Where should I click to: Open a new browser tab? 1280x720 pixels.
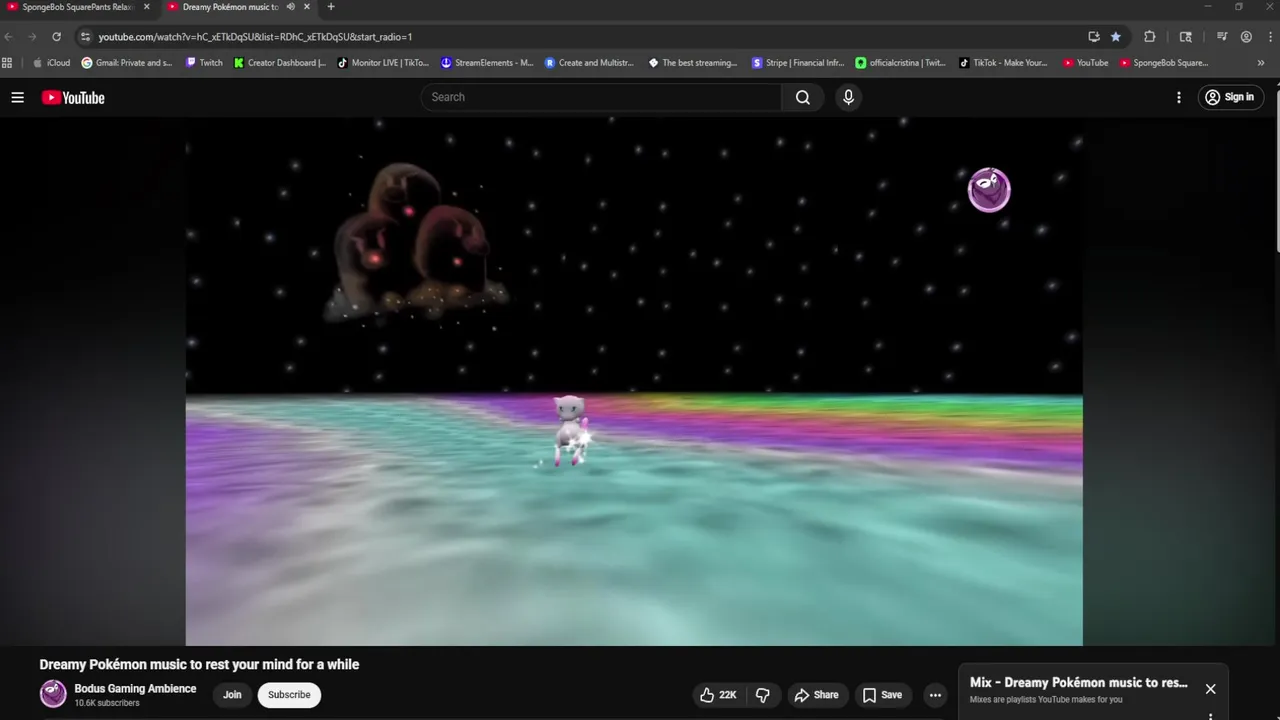point(331,7)
